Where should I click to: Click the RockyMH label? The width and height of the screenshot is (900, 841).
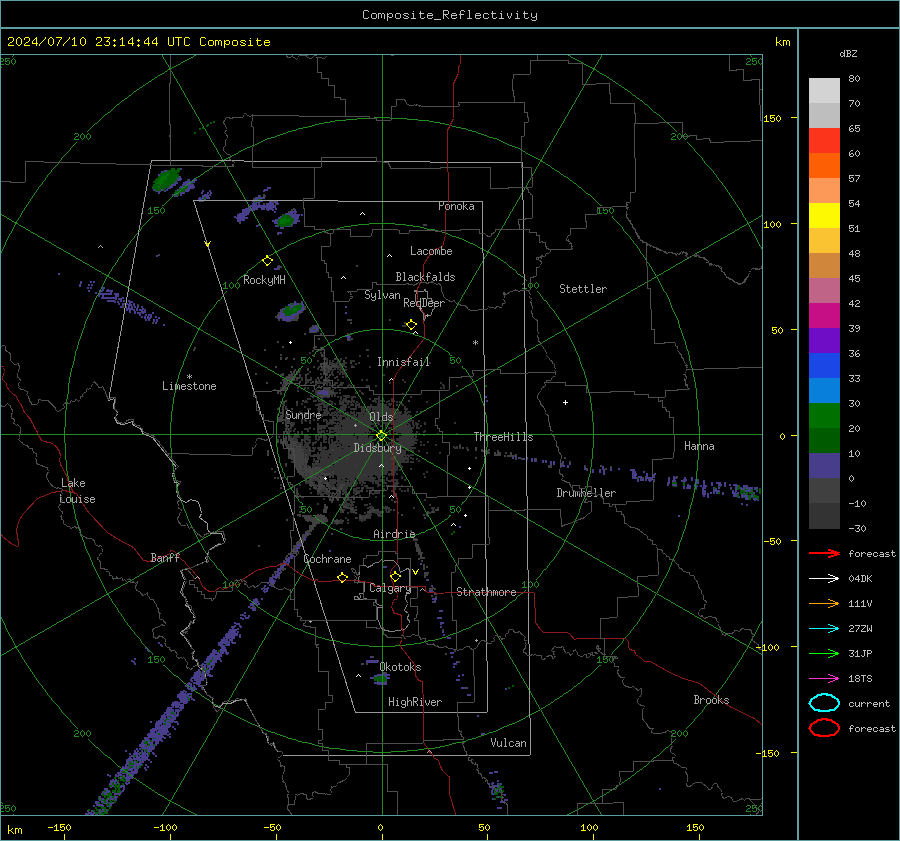point(264,280)
